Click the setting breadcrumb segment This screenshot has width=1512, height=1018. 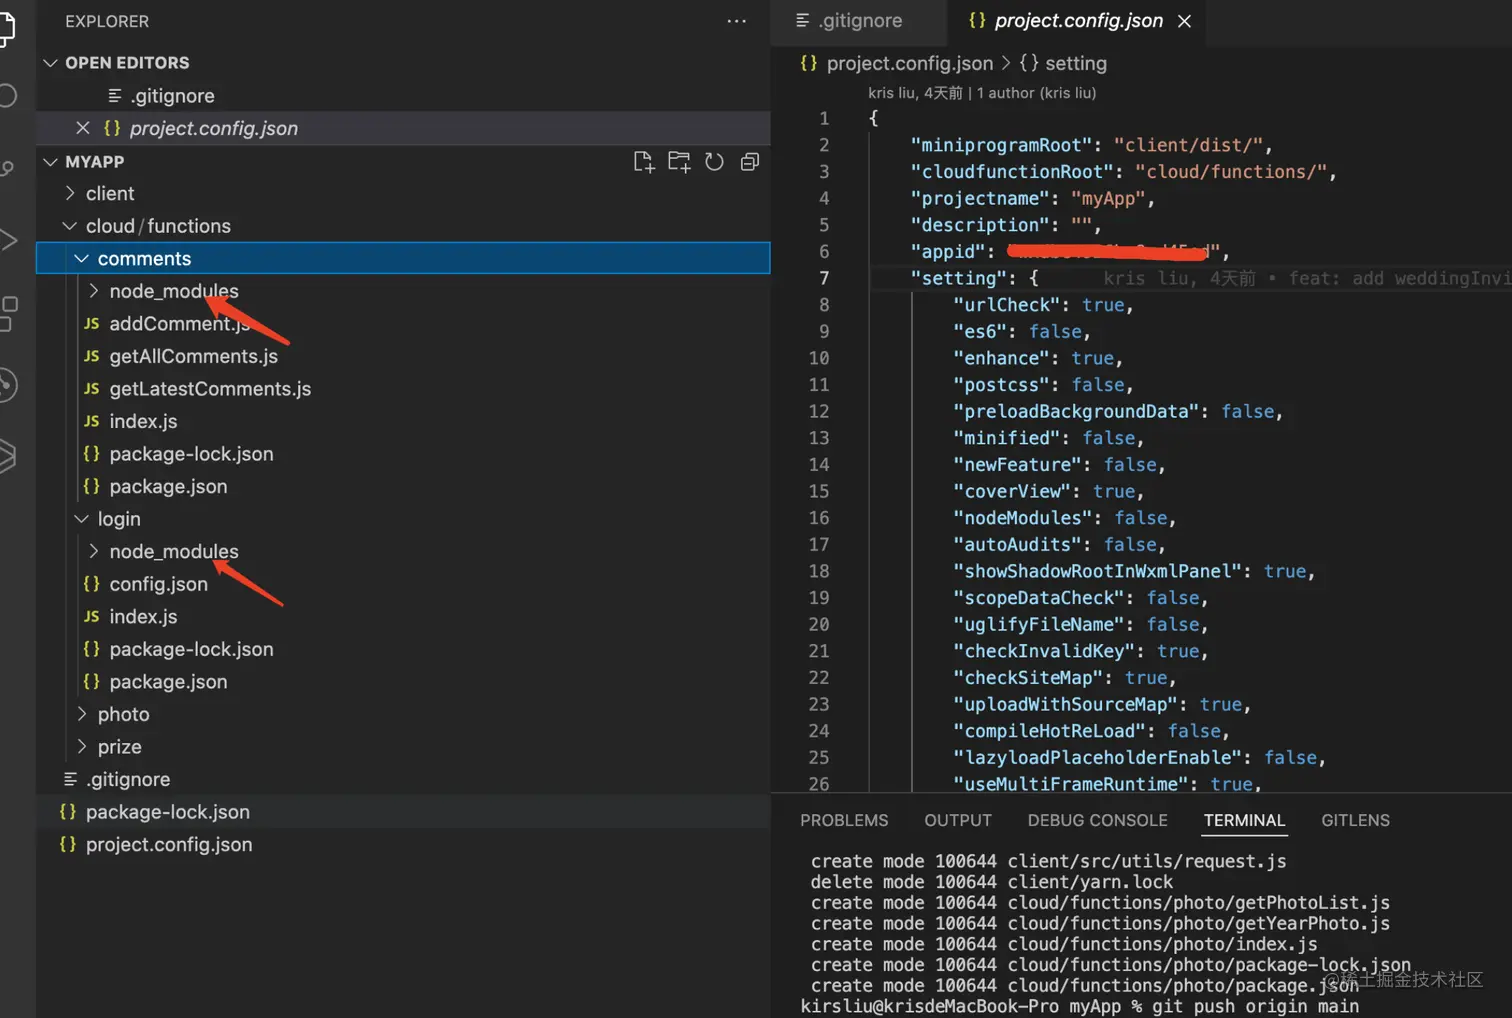coord(1076,63)
